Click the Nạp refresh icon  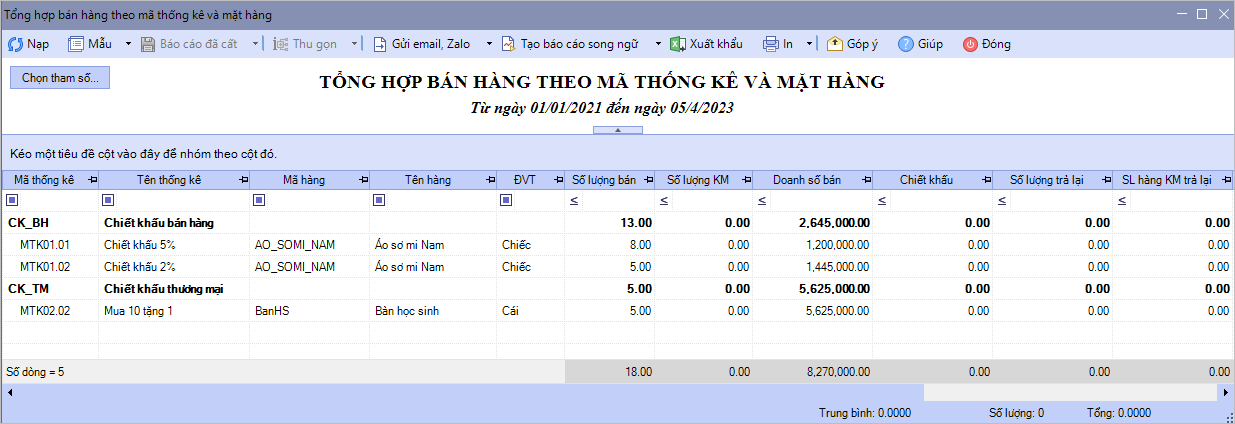[x=16, y=44]
